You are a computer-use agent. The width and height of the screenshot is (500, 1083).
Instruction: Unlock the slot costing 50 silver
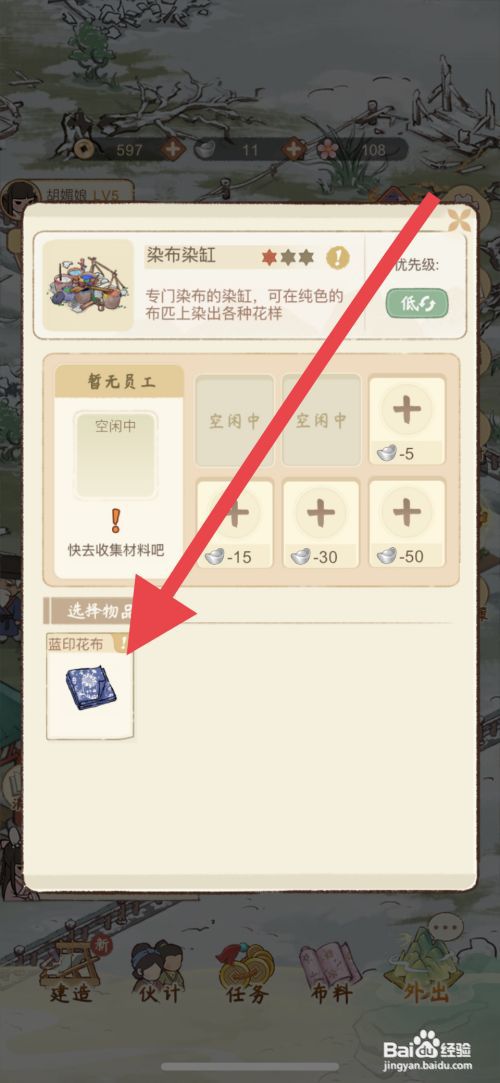[x=407, y=524]
